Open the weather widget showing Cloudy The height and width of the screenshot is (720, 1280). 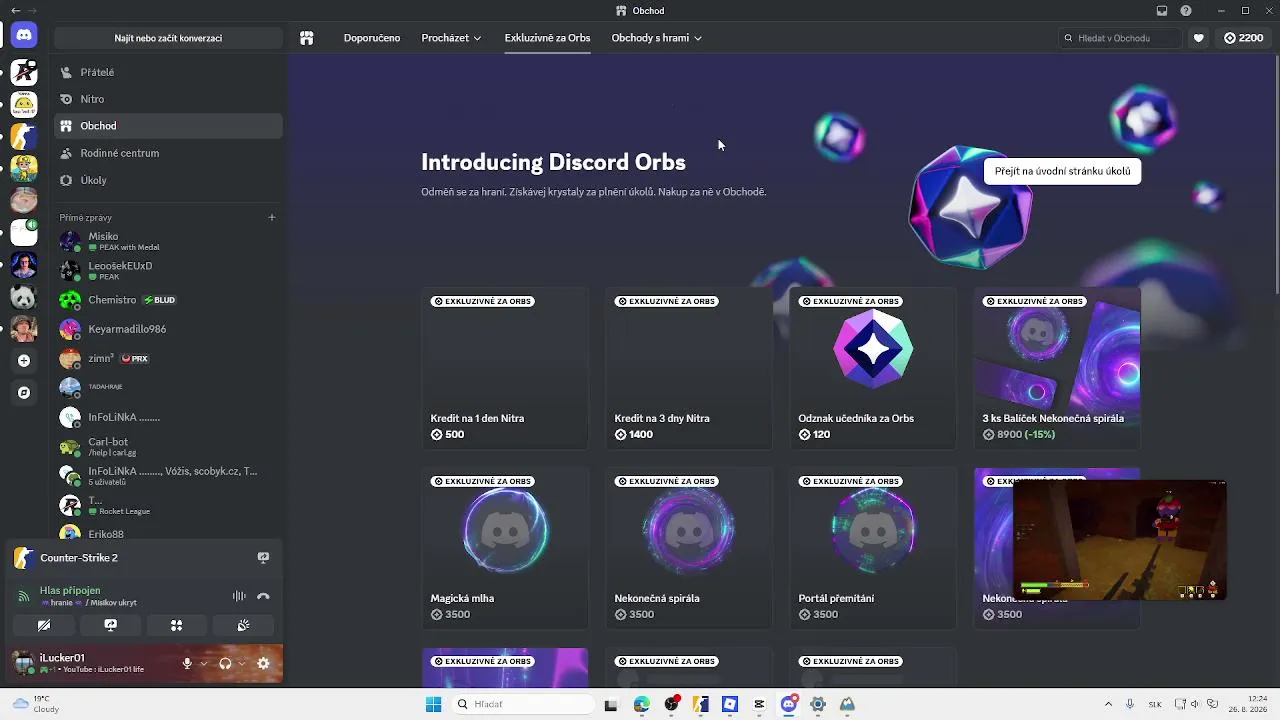(36, 704)
